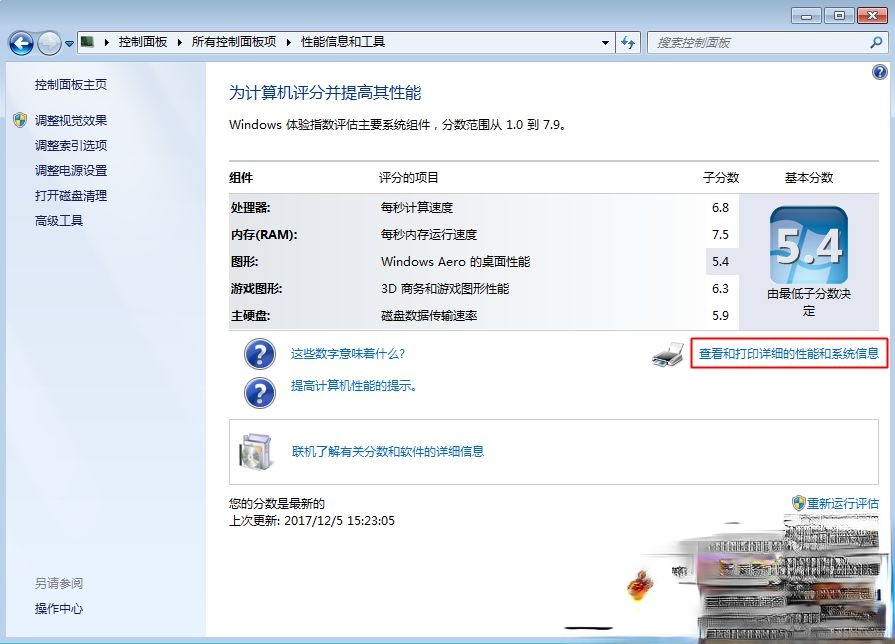The height and width of the screenshot is (644, 895).
Task: Click the 子分数 column header
Action: 721,178
